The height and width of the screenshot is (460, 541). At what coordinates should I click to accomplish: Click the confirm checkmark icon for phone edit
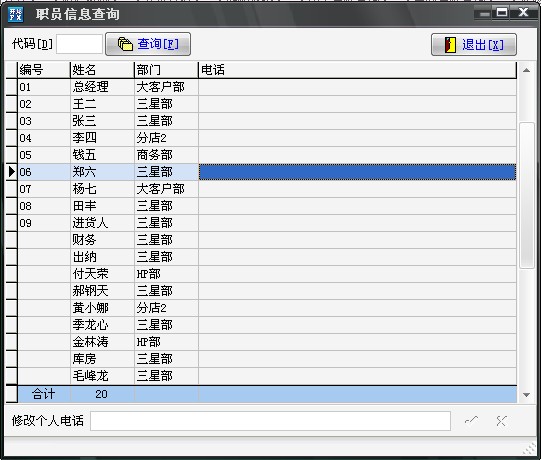point(471,420)
